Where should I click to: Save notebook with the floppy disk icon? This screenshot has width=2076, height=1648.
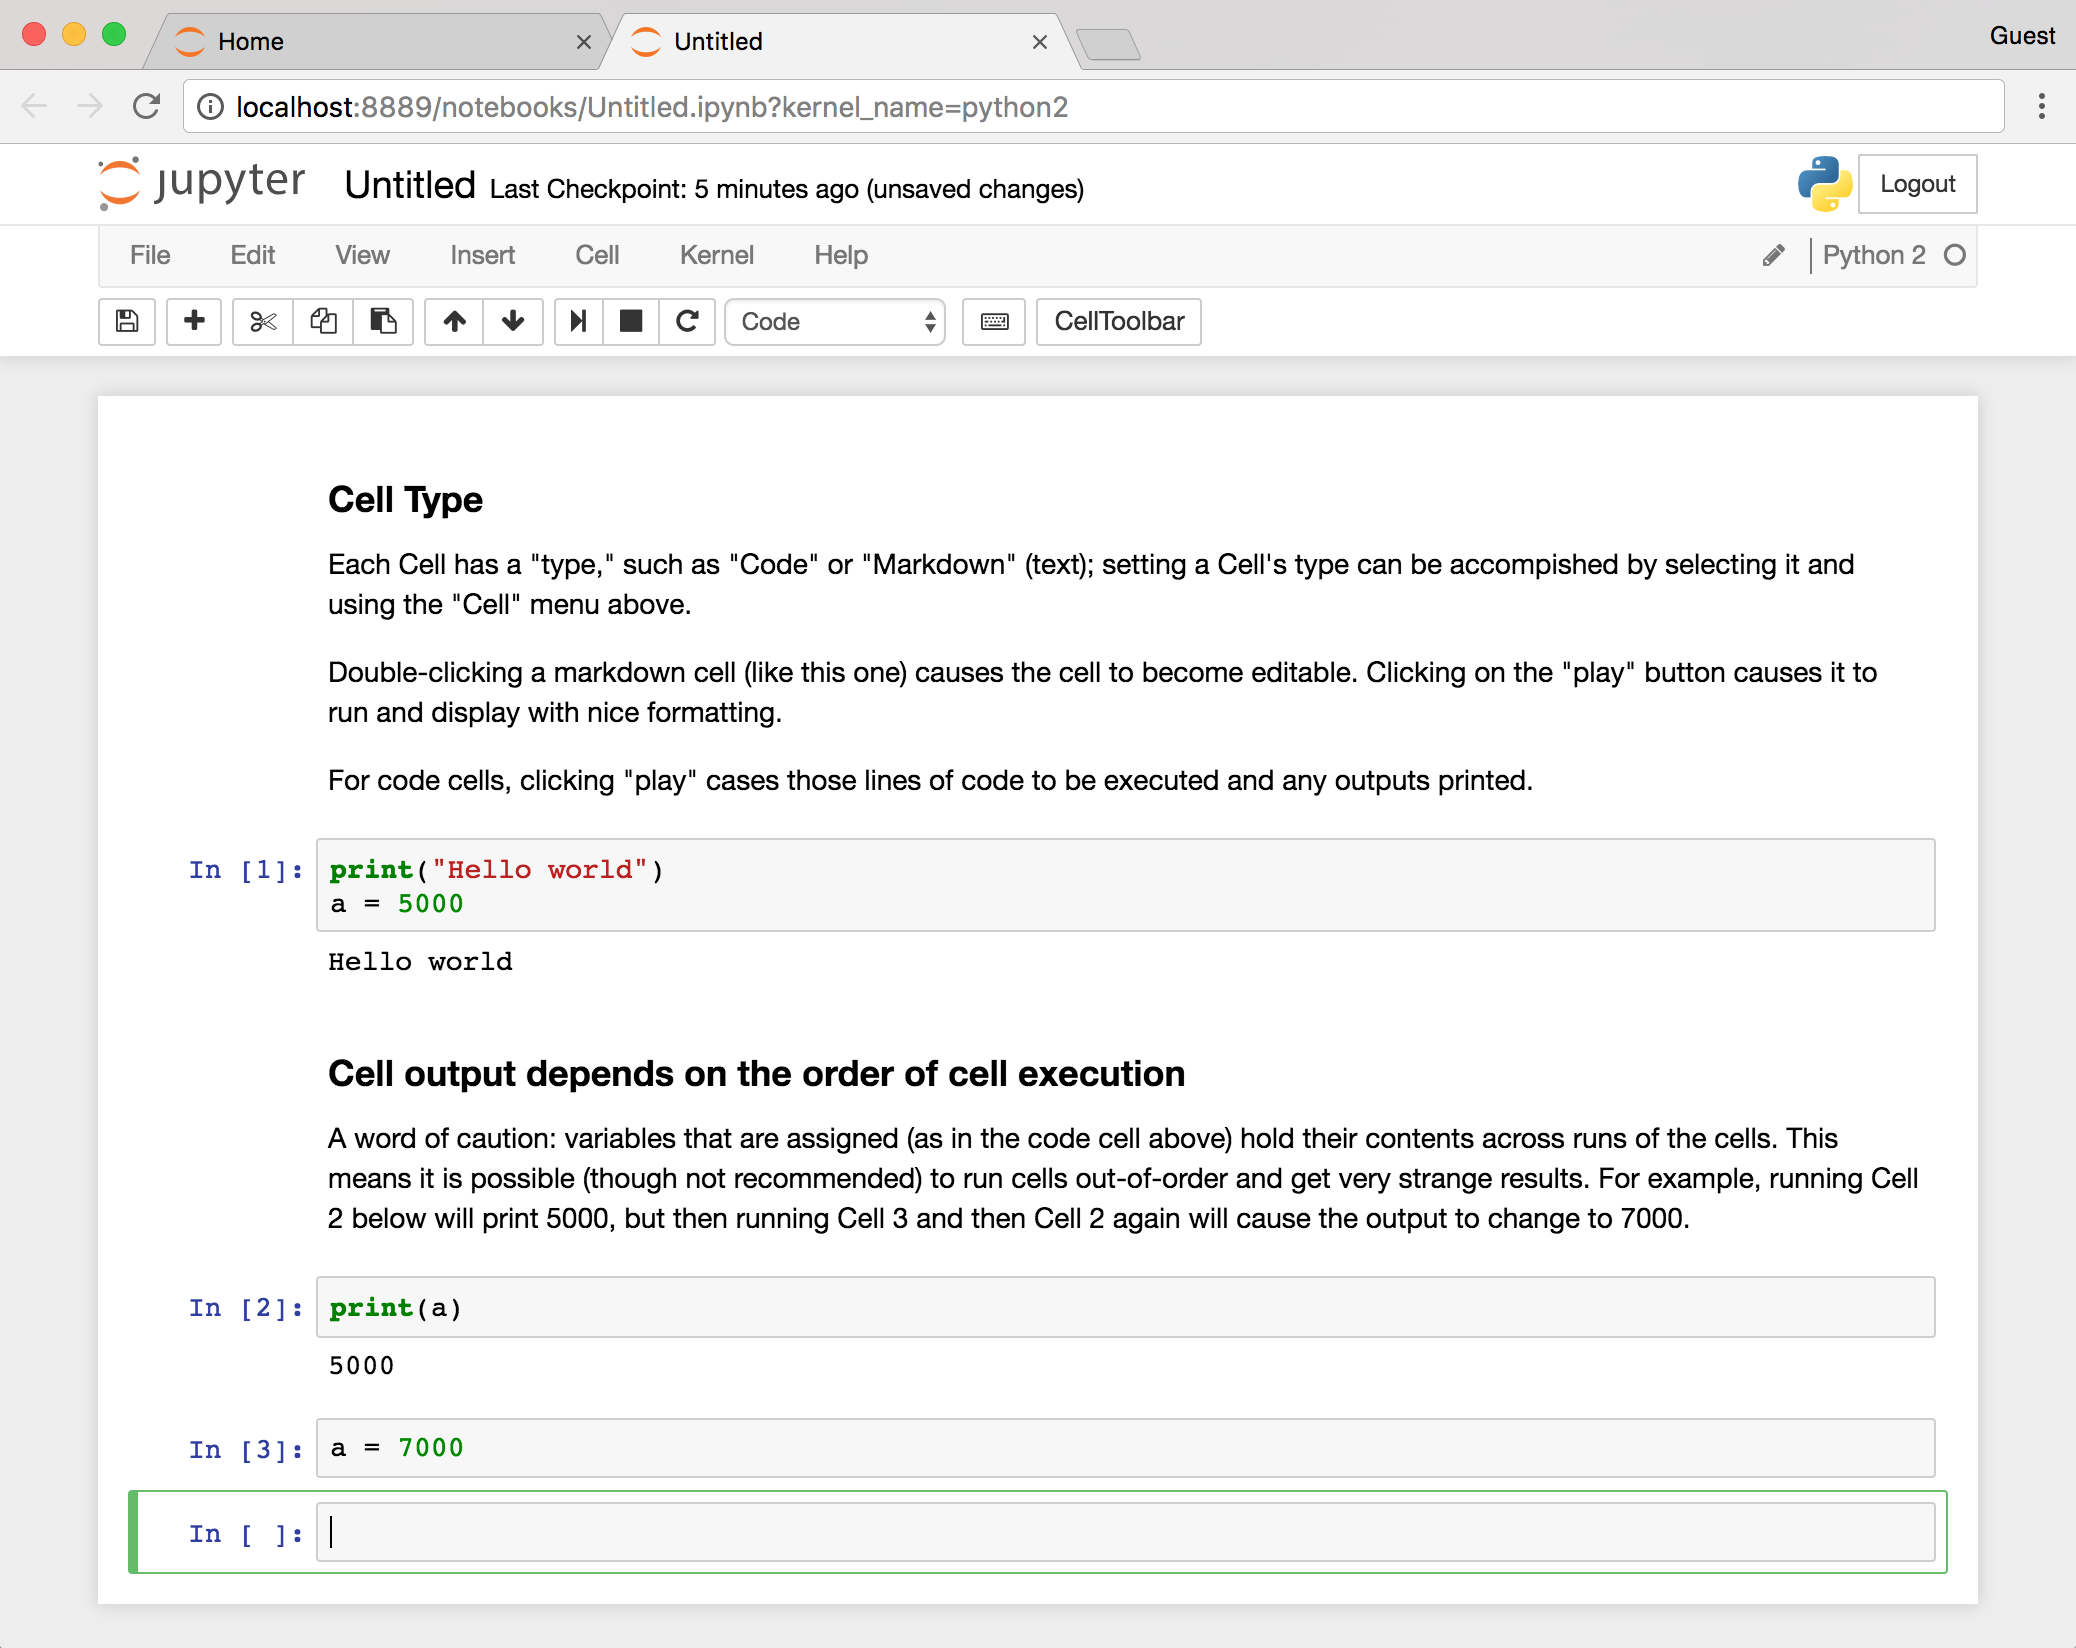127,321
